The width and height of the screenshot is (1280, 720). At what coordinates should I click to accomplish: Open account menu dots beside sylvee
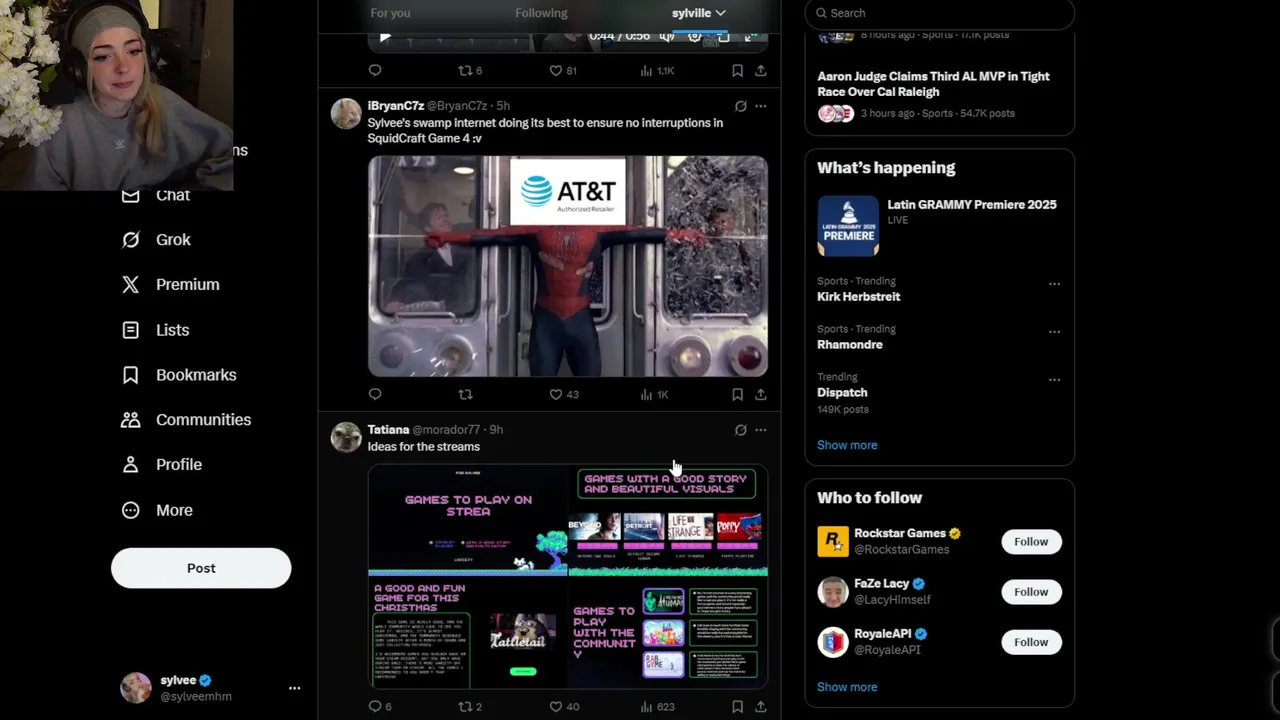[x=294, y=688]
